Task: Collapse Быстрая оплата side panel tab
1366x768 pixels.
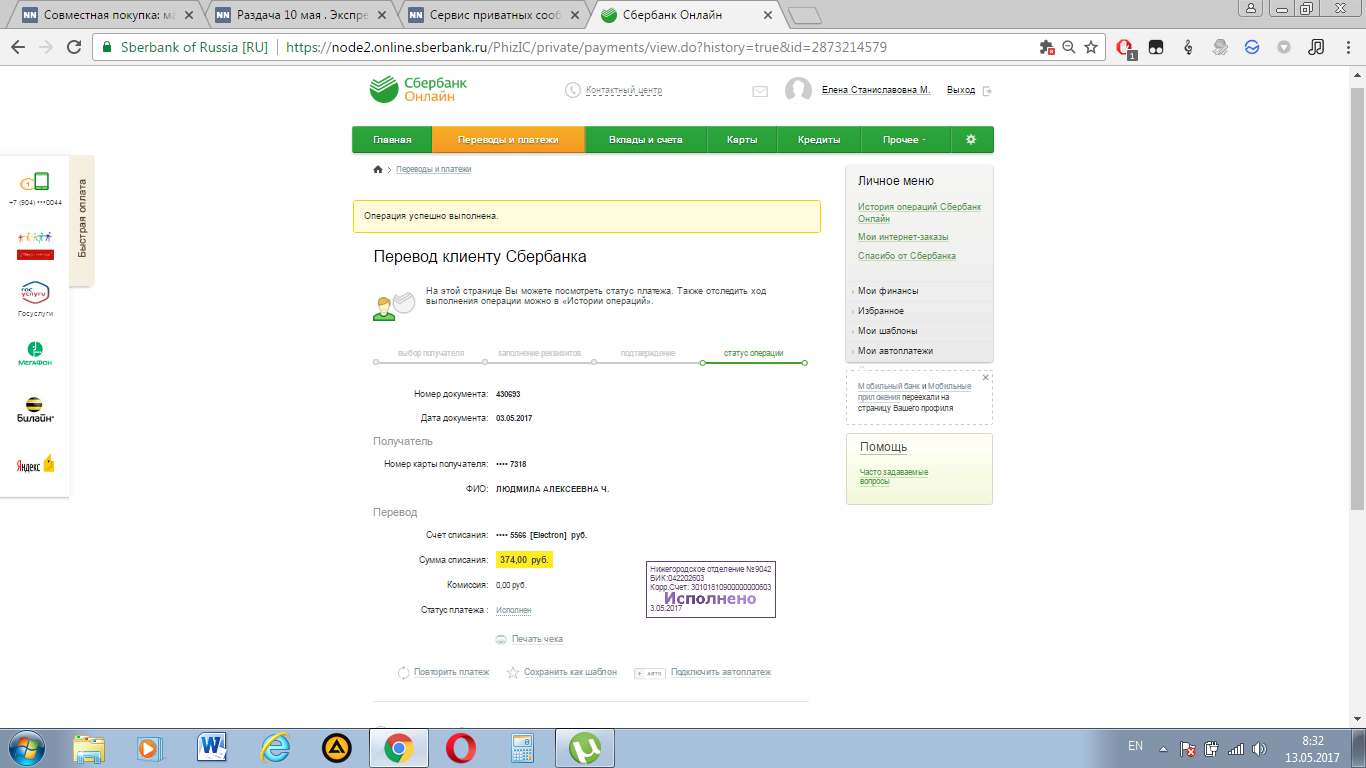Action: pos(82,218)
